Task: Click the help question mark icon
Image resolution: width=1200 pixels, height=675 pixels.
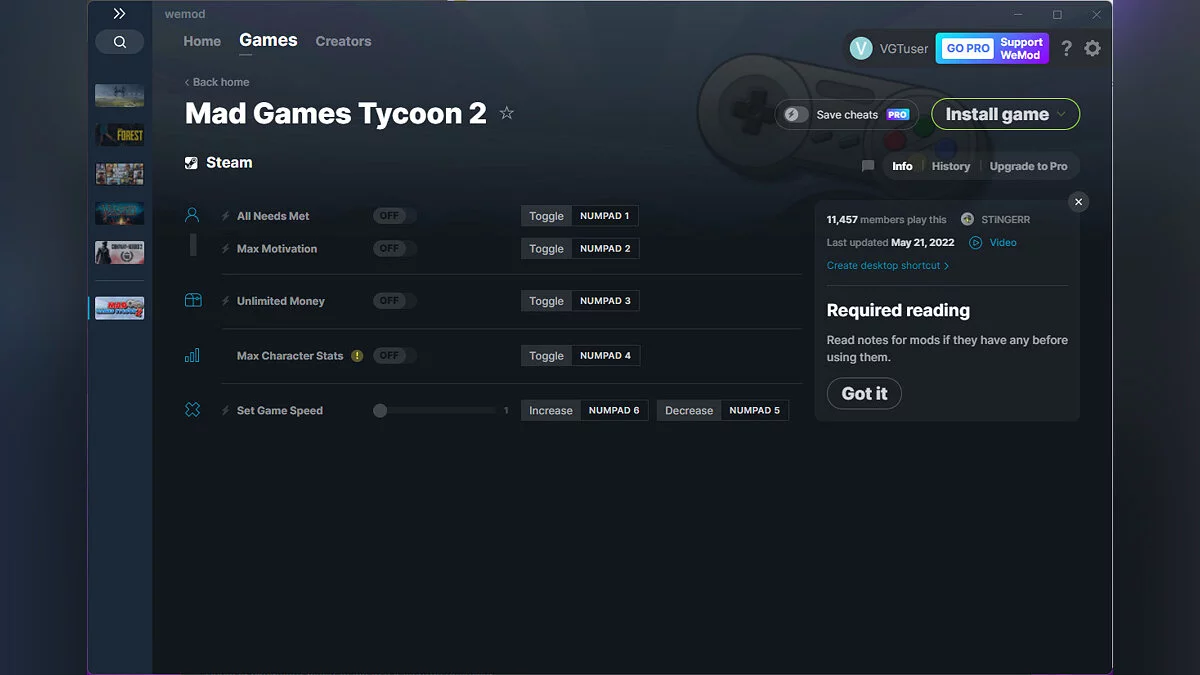Action: point(1065,48)
